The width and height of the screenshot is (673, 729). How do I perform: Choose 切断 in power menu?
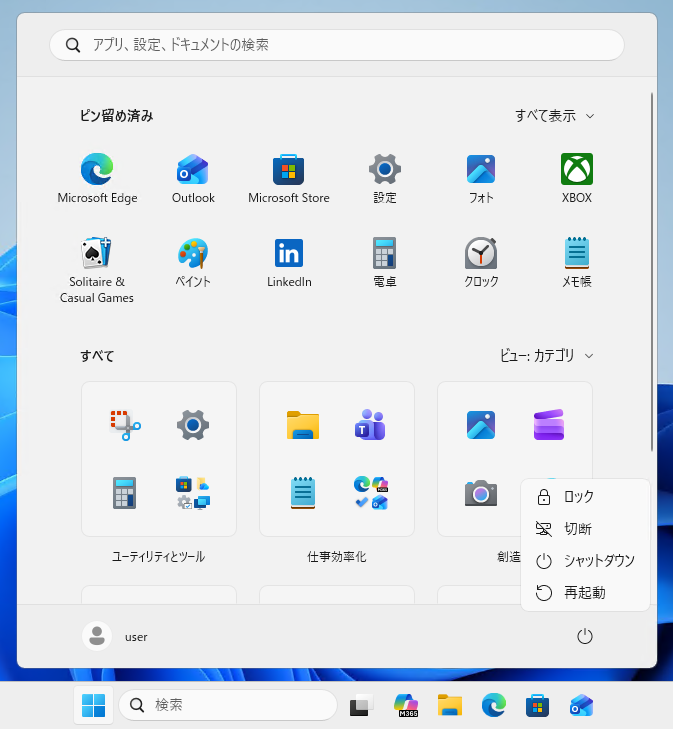click(585, 529)
